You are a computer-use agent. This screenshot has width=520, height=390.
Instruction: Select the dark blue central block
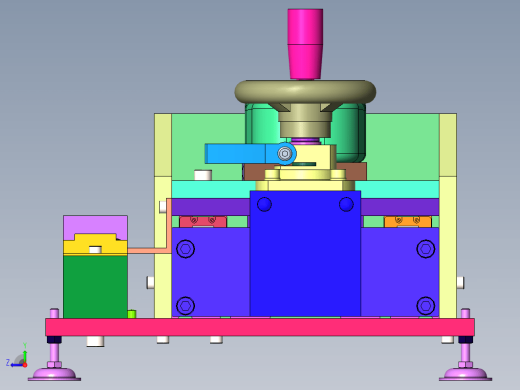[305, 253]
